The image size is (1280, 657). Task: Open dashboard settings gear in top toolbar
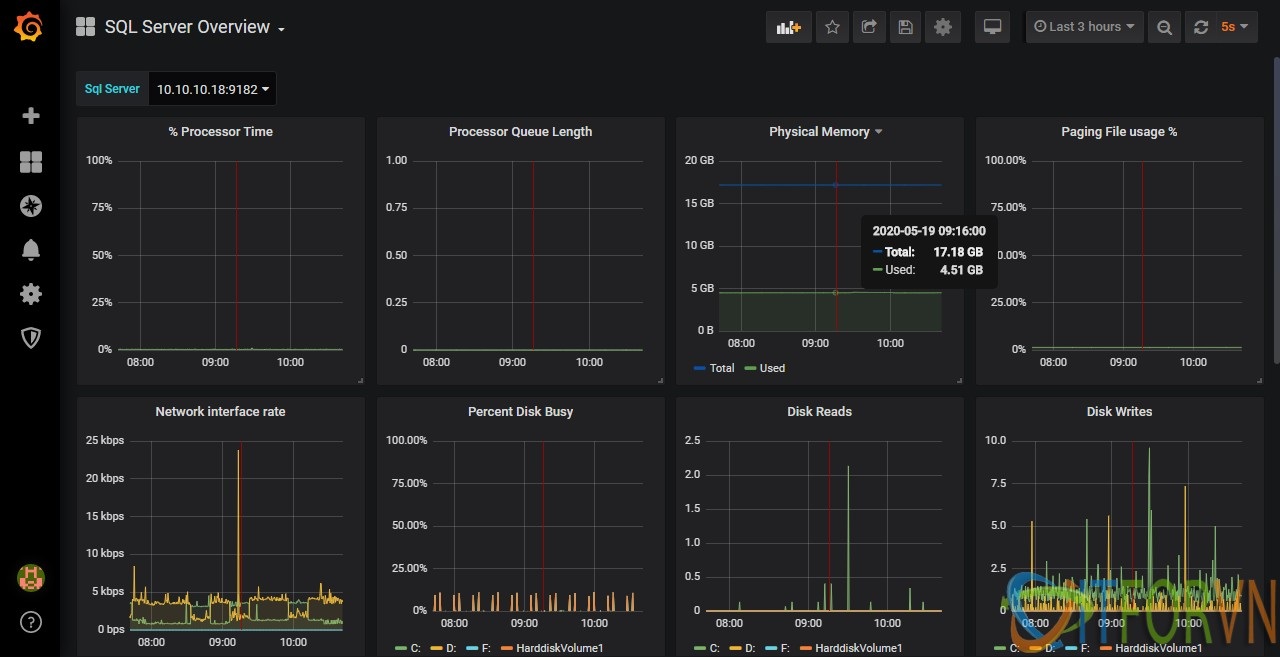pos(943,27)
